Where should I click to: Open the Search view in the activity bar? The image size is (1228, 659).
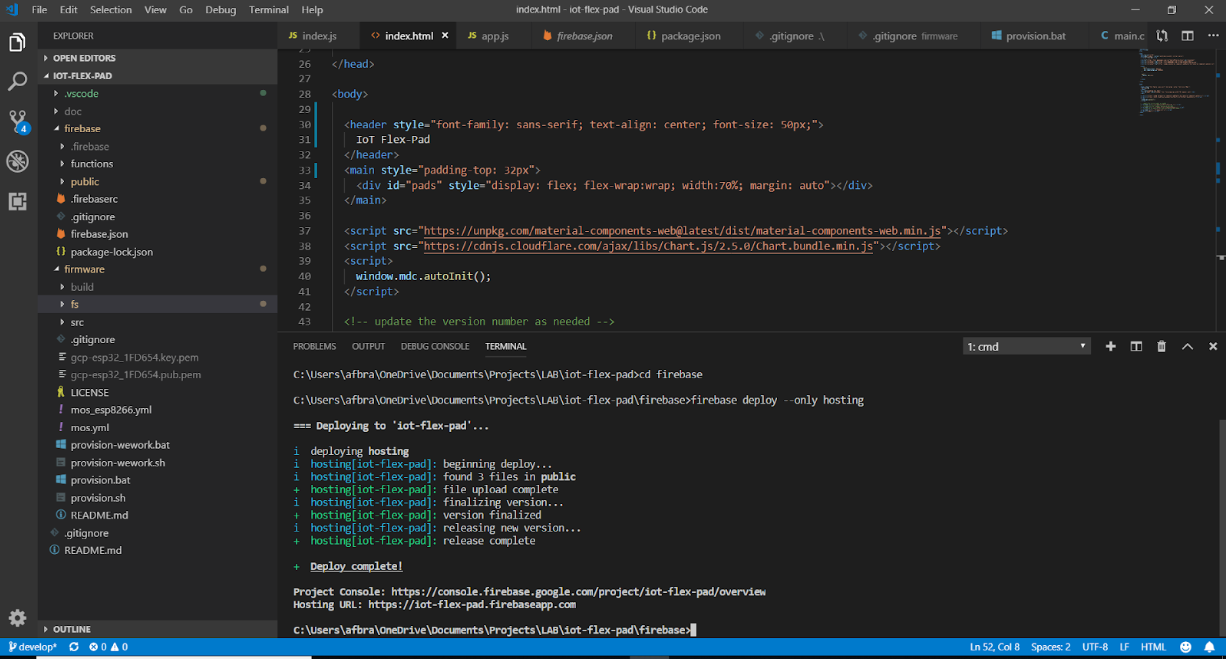point(17,82)
